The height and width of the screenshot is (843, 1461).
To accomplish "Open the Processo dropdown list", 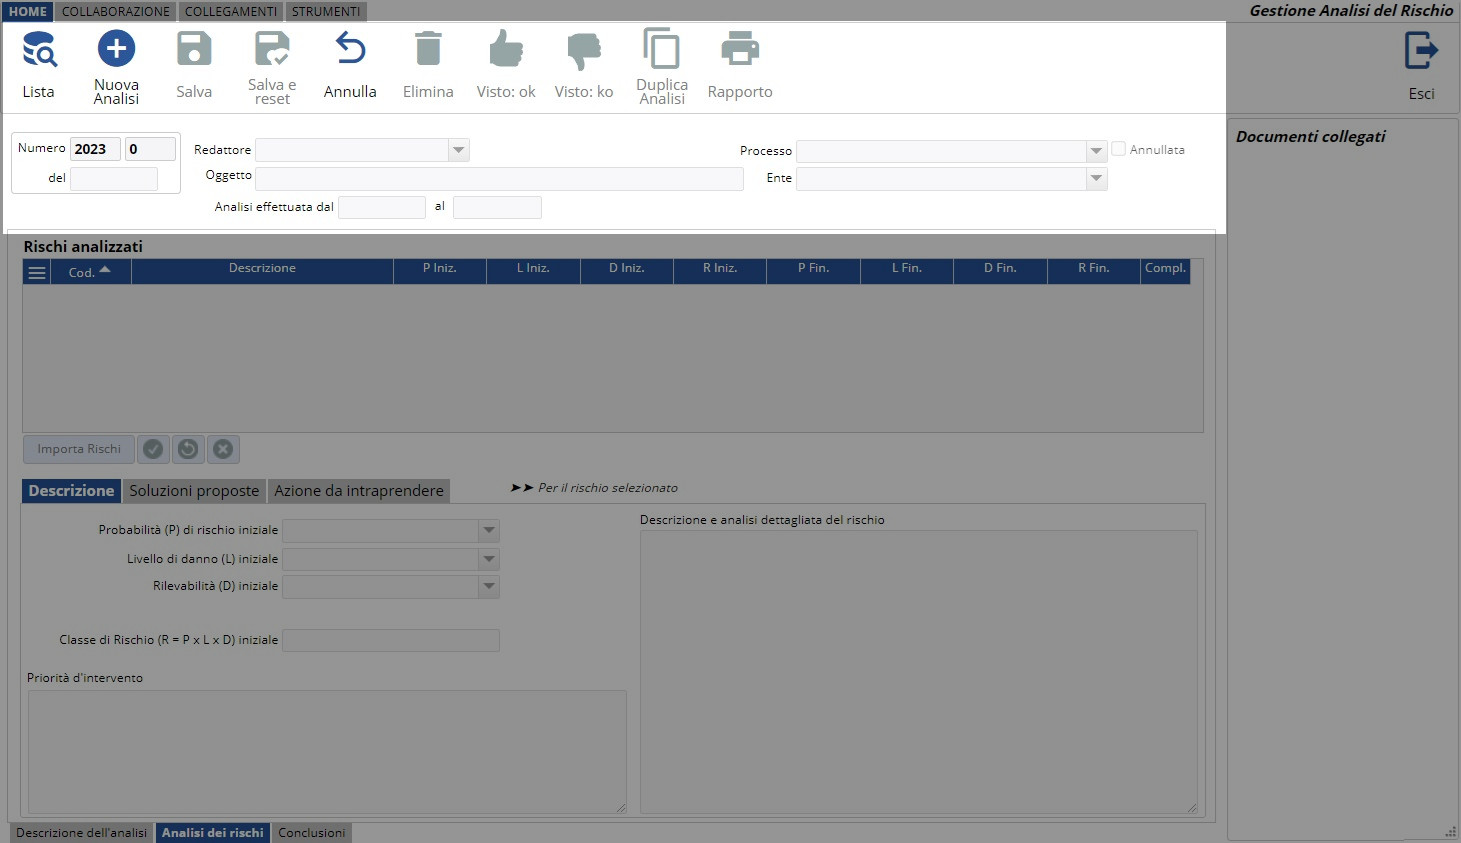I will point(1096,151).
